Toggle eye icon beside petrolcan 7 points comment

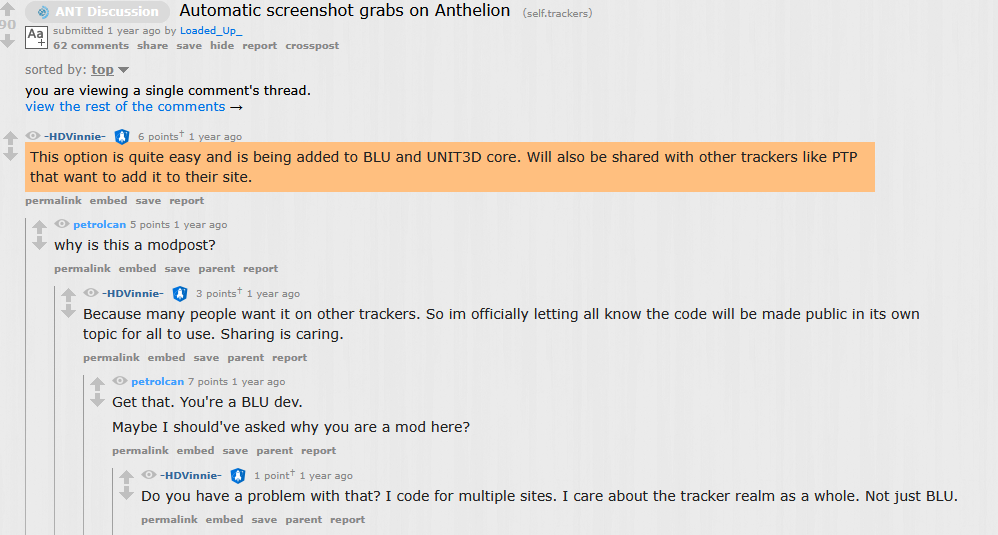pyautogui.click(x=120, y=381)
